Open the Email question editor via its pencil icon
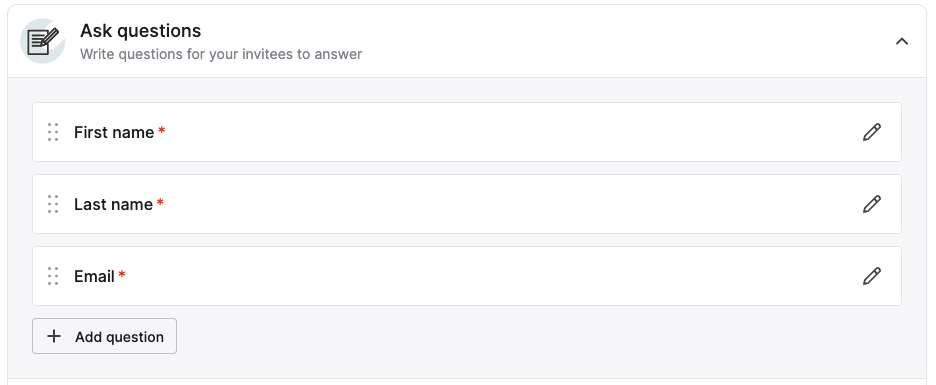Image resolution: width=936 pixels, height=385 pixels. point(872,276)
